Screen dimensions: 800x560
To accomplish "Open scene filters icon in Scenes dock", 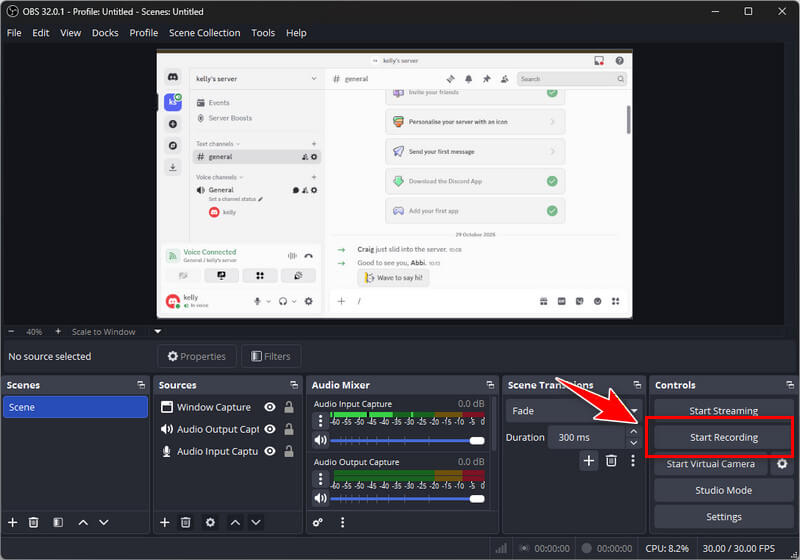I will point(58,522).
